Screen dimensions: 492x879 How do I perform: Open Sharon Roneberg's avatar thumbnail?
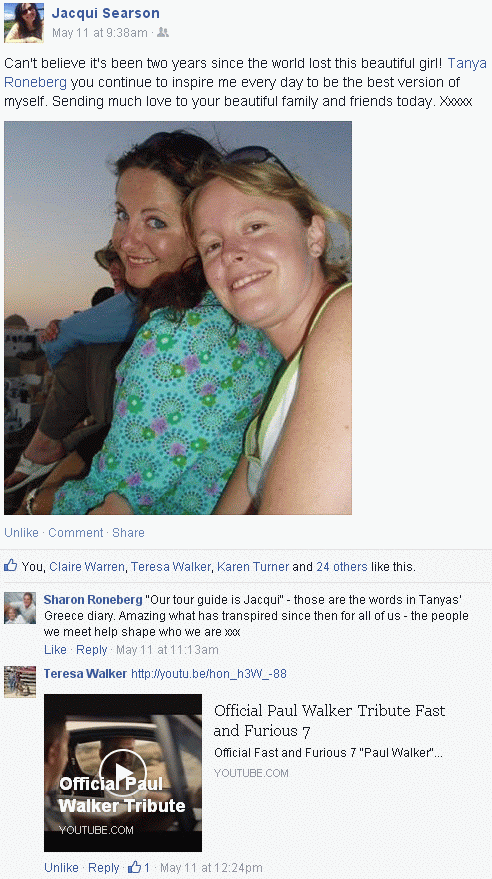pos(20,608)
